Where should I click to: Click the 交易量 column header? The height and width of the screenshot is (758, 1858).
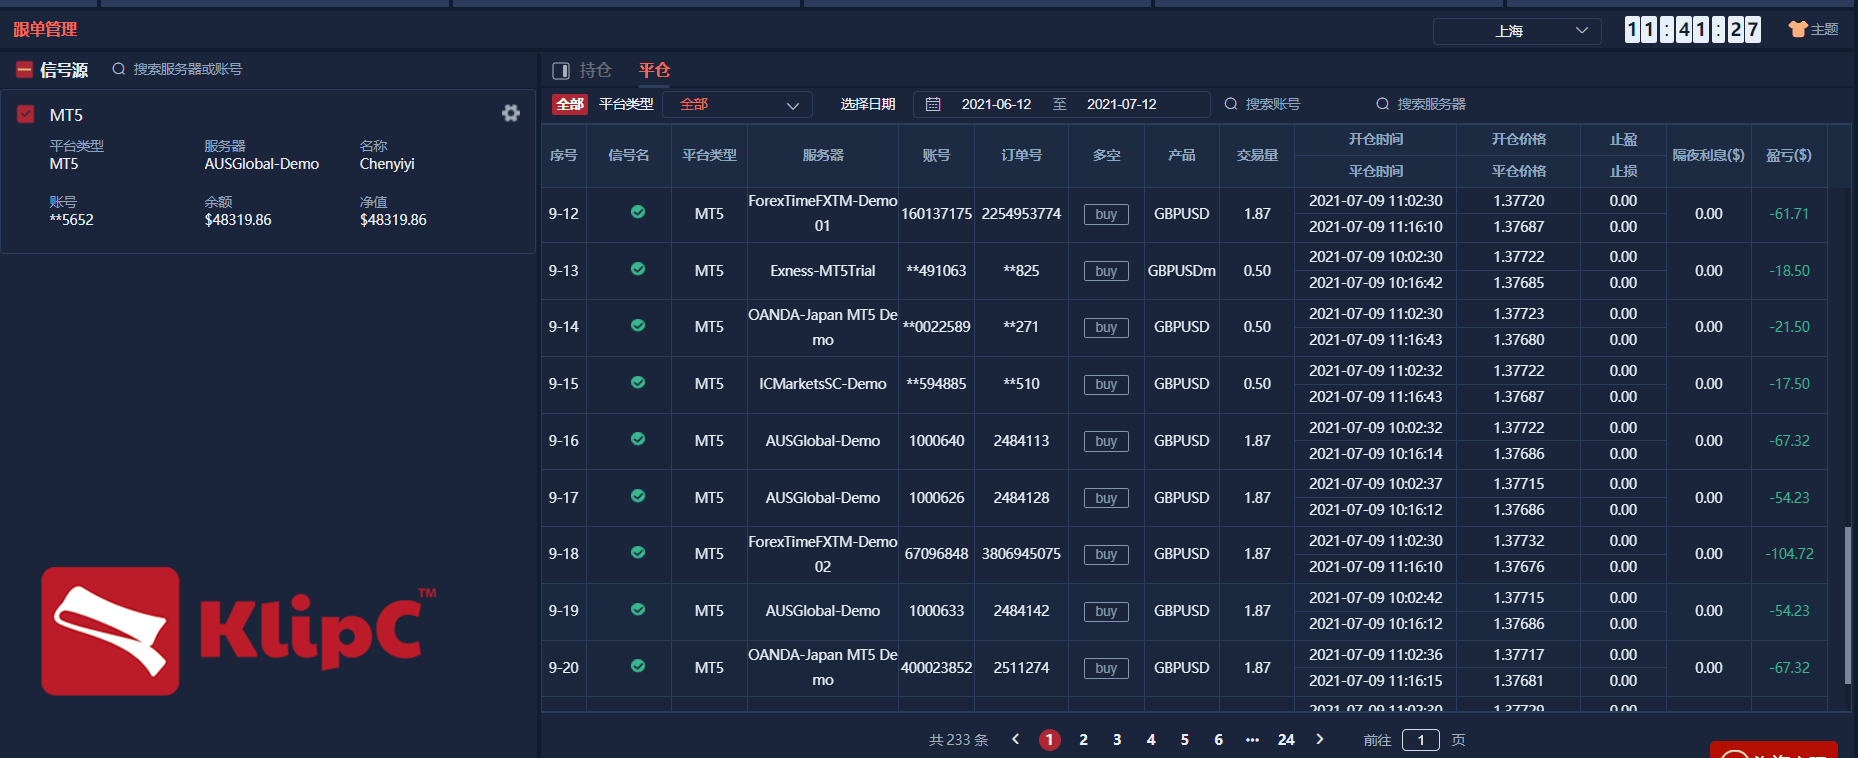1257,155
